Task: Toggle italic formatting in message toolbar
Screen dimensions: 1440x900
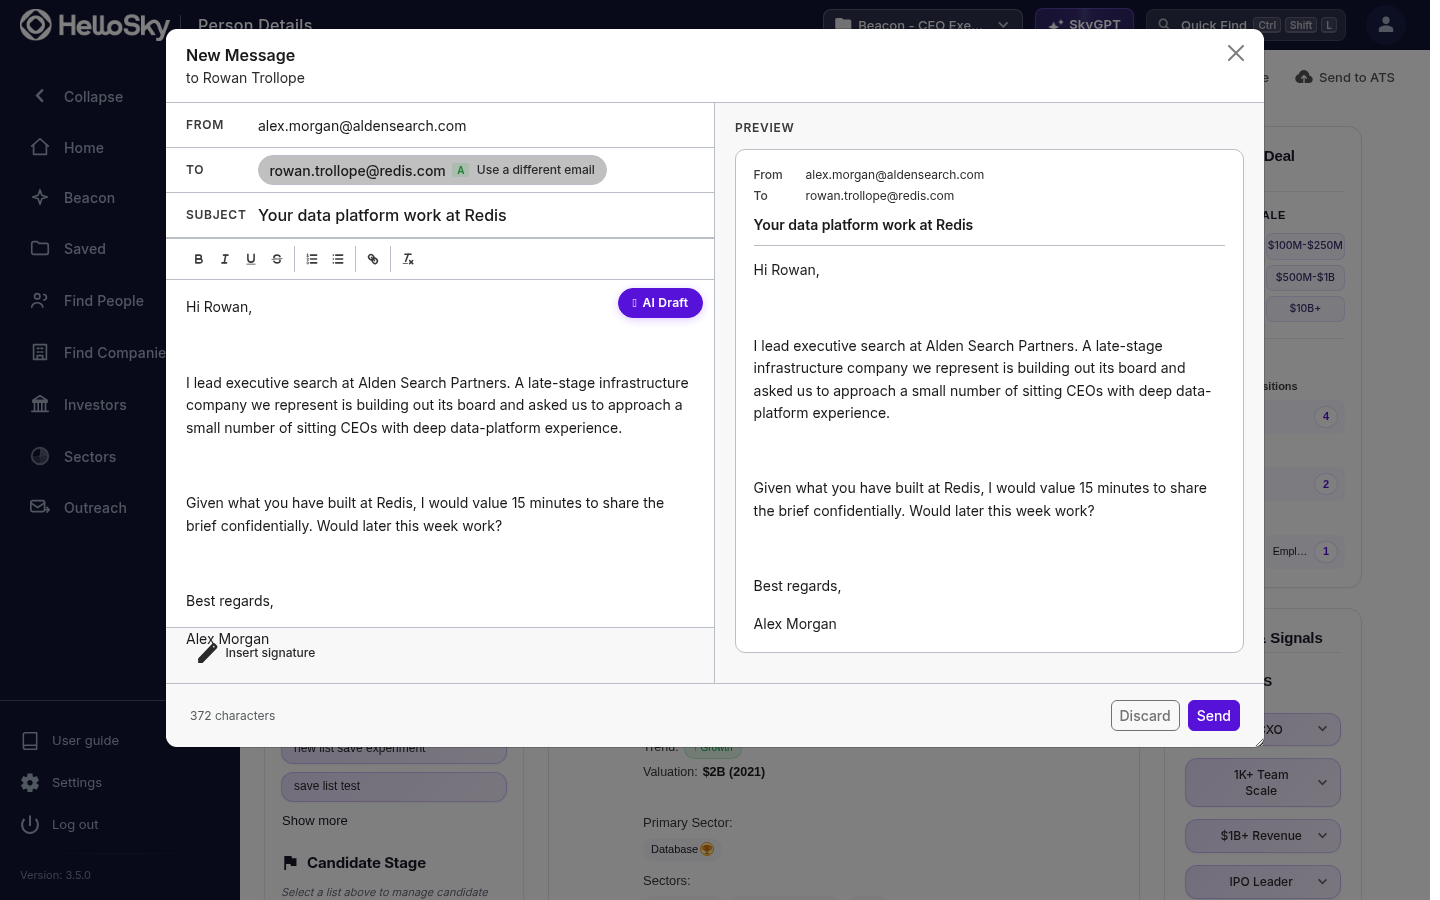Action: (225, 259)
